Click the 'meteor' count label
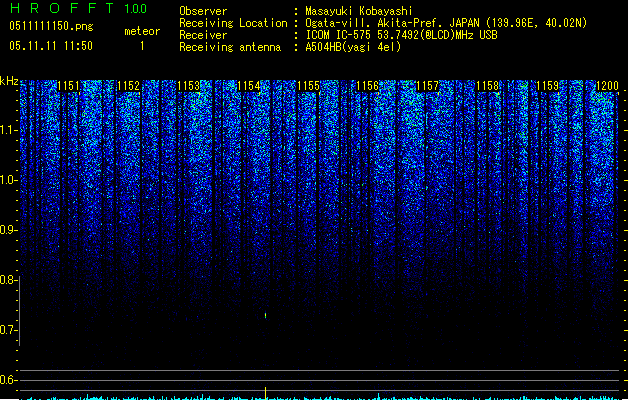629x400 pixels. (x=142, y=31)
